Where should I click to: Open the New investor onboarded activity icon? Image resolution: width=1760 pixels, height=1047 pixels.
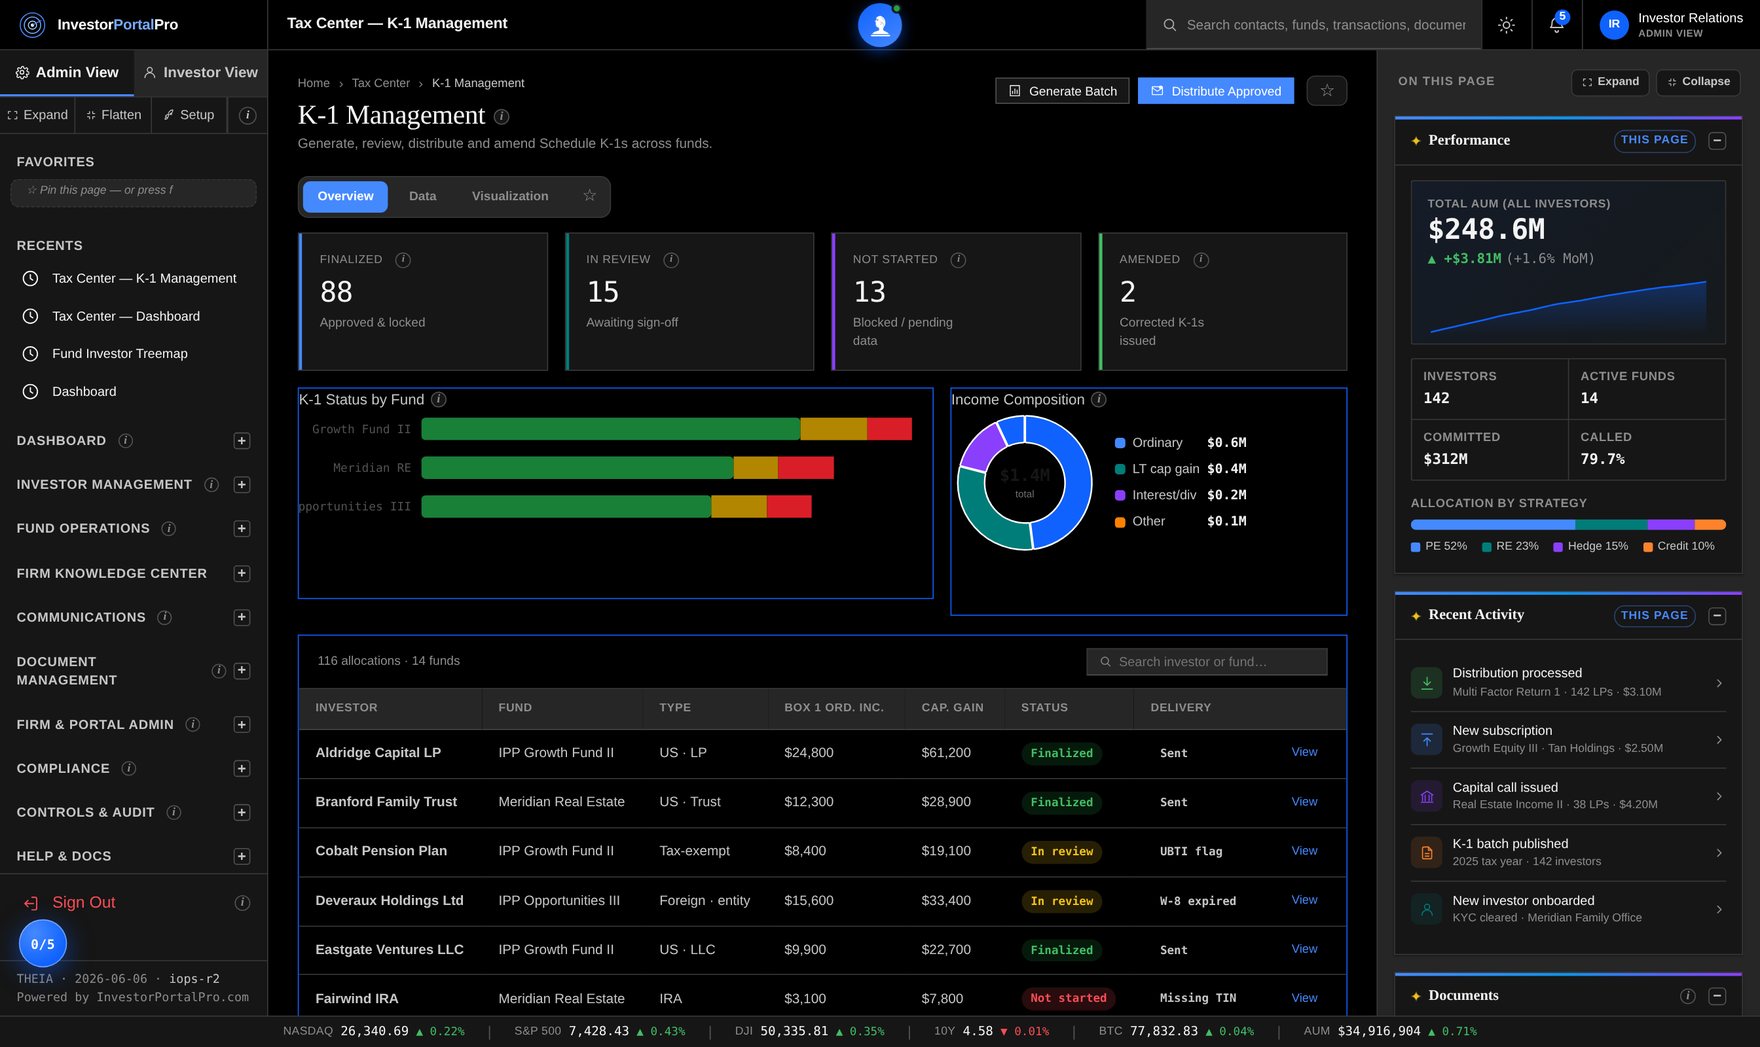(1427, 909)
